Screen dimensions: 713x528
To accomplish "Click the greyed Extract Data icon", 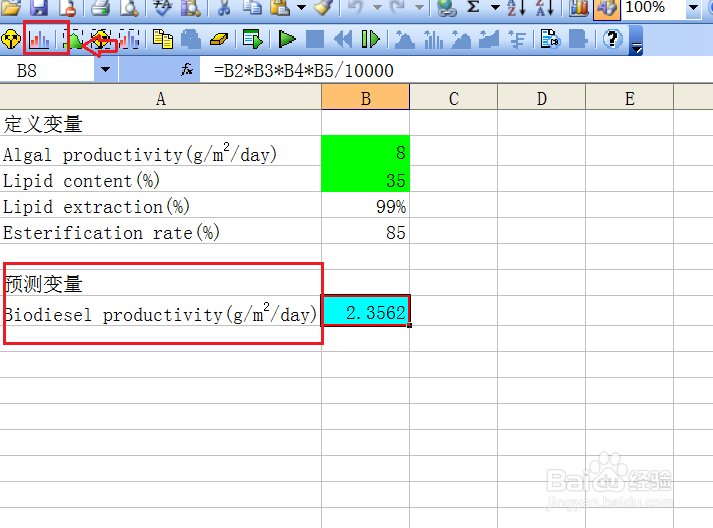I will click(x=578, y=40).
